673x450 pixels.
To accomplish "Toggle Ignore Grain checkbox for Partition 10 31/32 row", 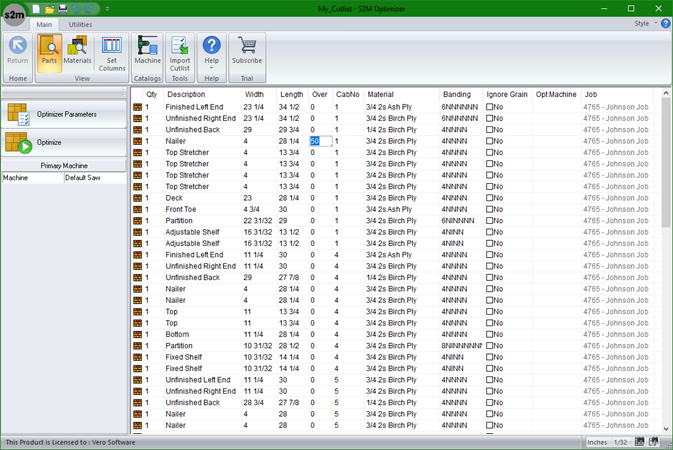I will pos(489,346).
